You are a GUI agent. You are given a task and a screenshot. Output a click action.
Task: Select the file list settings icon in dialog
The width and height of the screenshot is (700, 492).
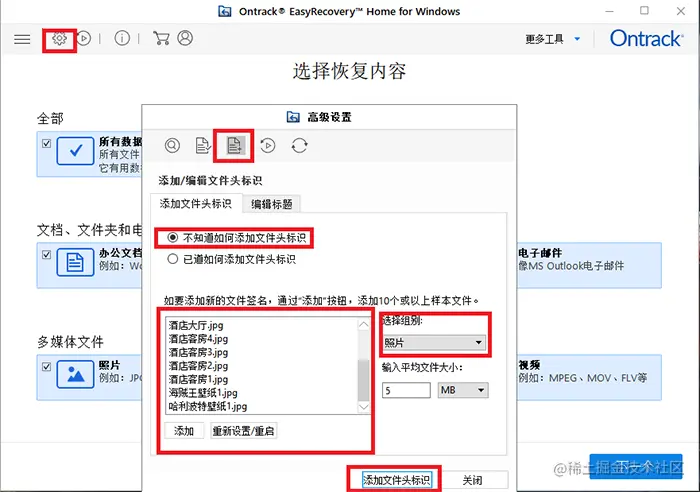[x=203, y=146]
